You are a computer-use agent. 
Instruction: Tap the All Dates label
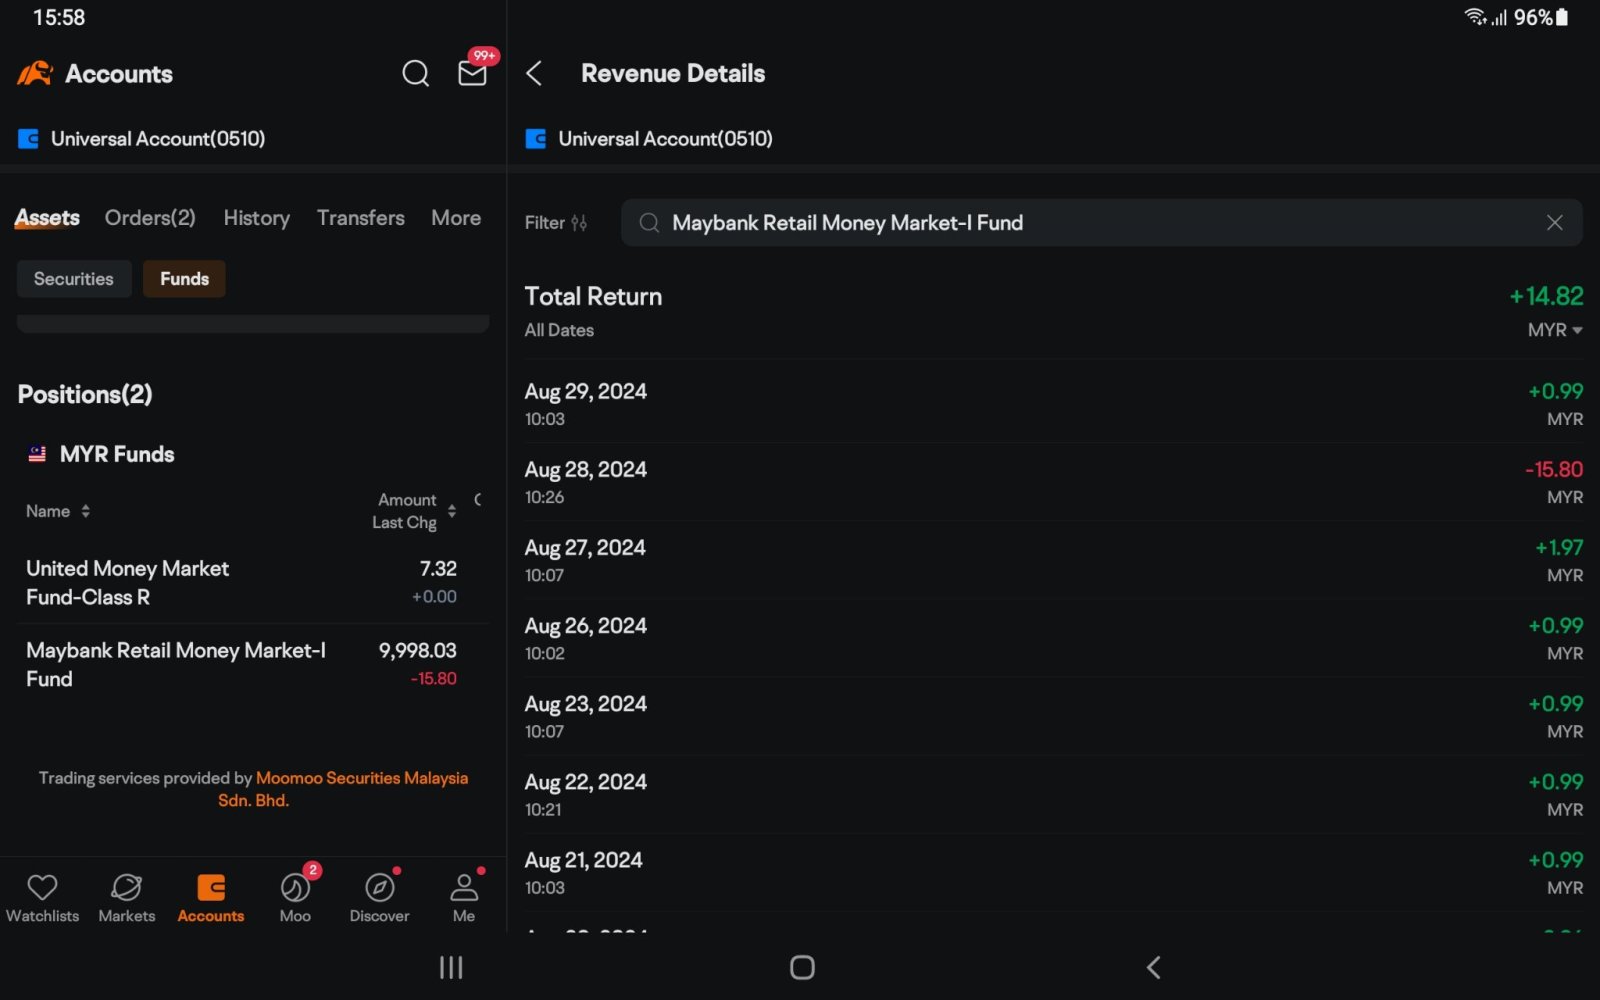coord(559,330)
